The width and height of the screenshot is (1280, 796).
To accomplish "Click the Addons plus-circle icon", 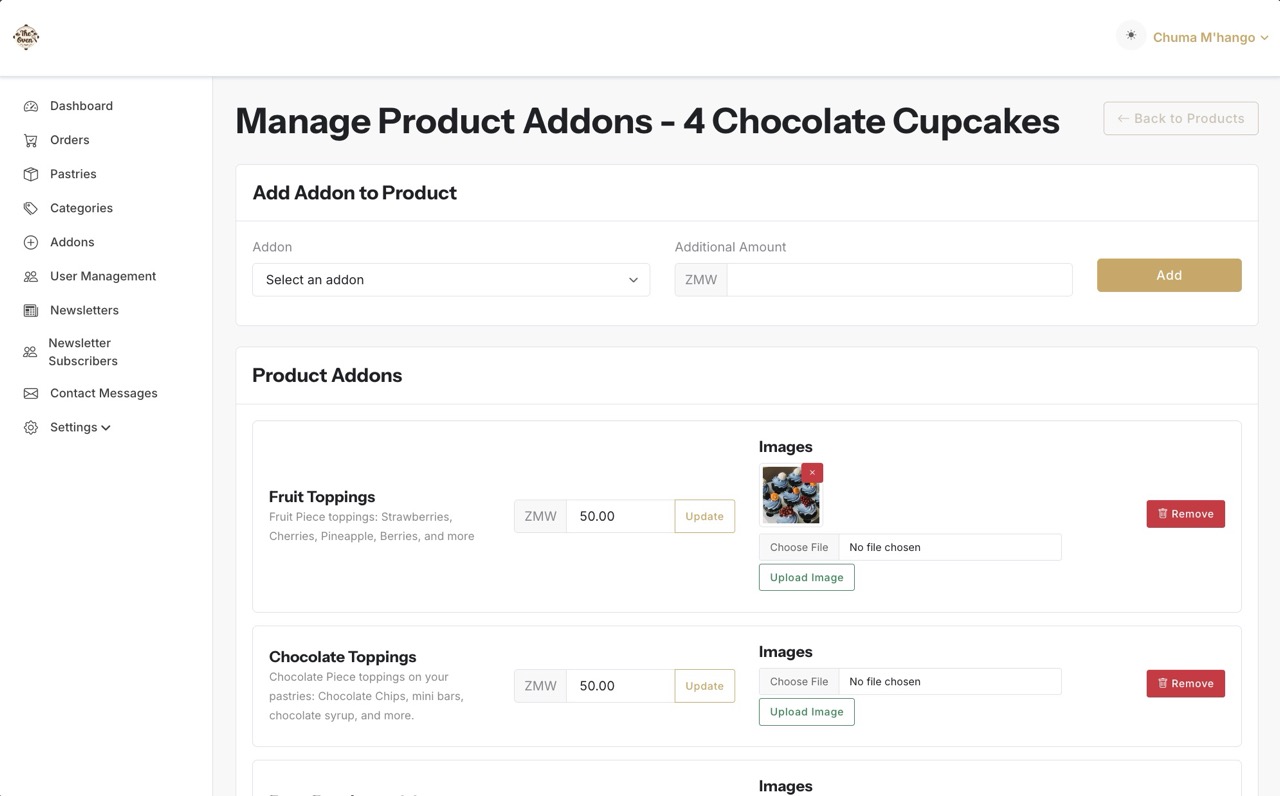I will pyautogui.click(x=31, y=242).
